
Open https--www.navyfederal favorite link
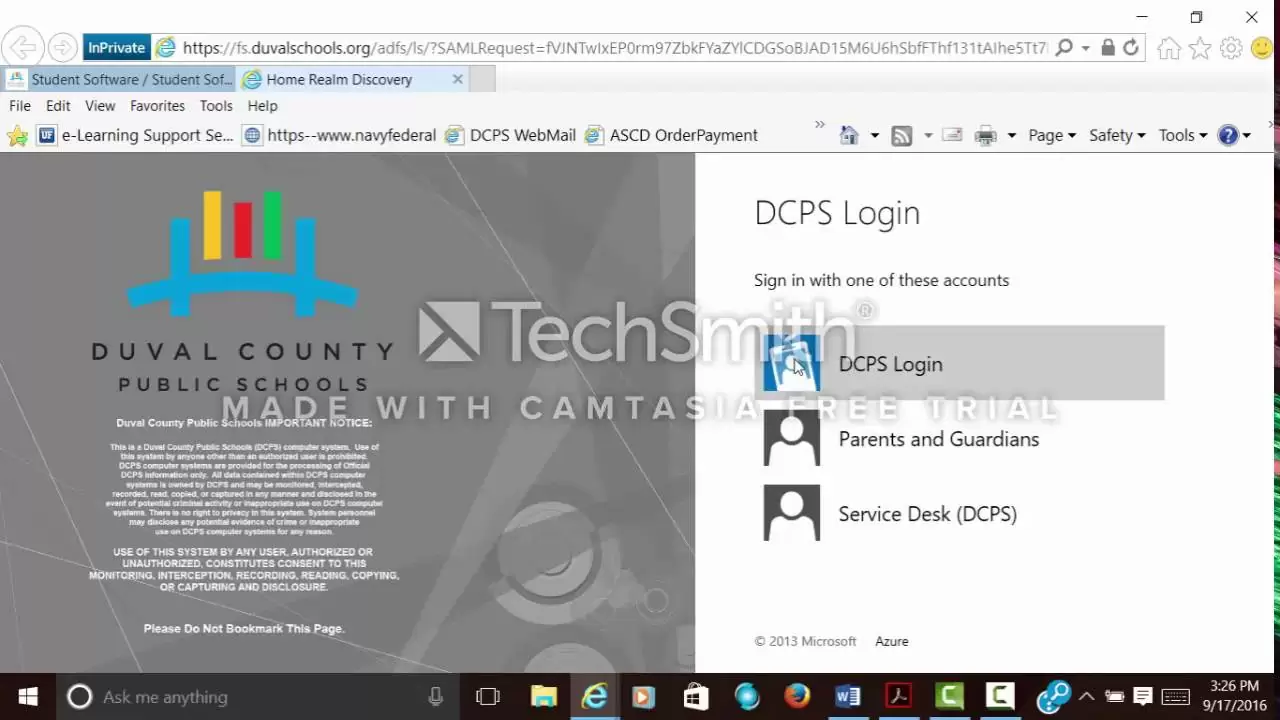(339, 135)
